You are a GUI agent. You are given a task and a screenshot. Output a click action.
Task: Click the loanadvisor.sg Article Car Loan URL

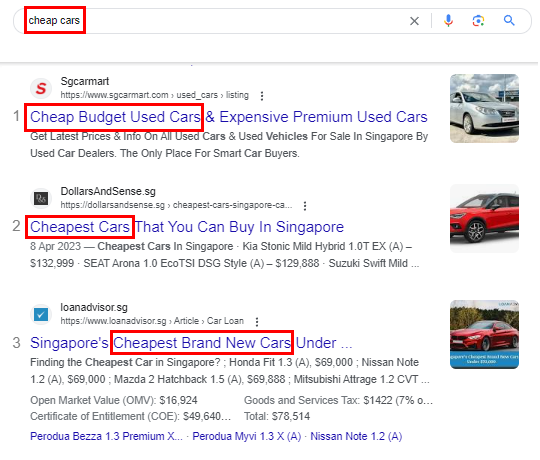(152, 321)
